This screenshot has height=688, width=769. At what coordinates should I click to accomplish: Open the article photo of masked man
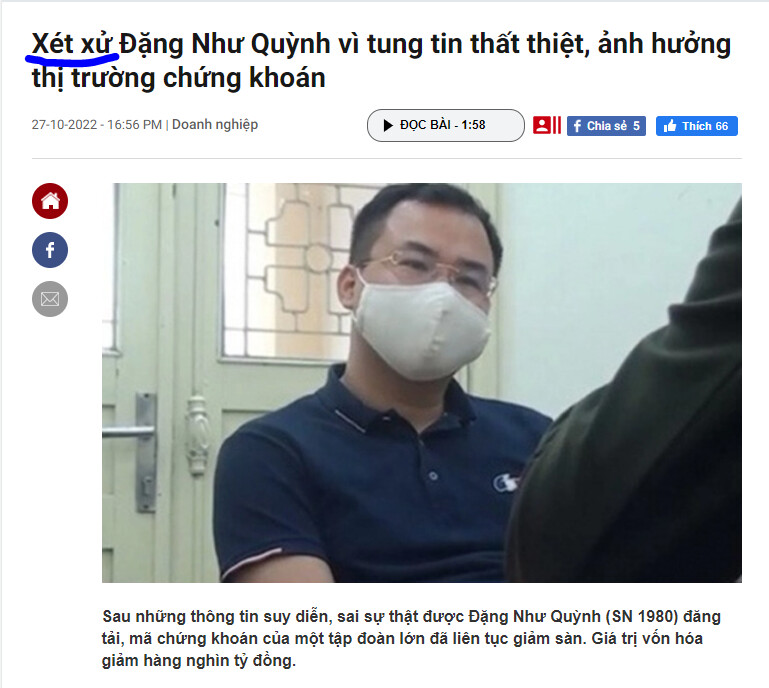coord(422,383)
